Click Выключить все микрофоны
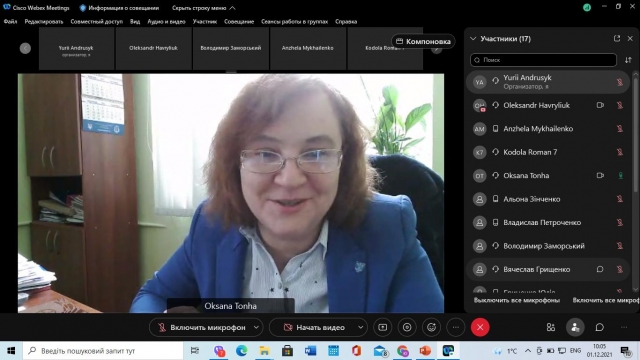The image size is (640, 360). [517, 300]
